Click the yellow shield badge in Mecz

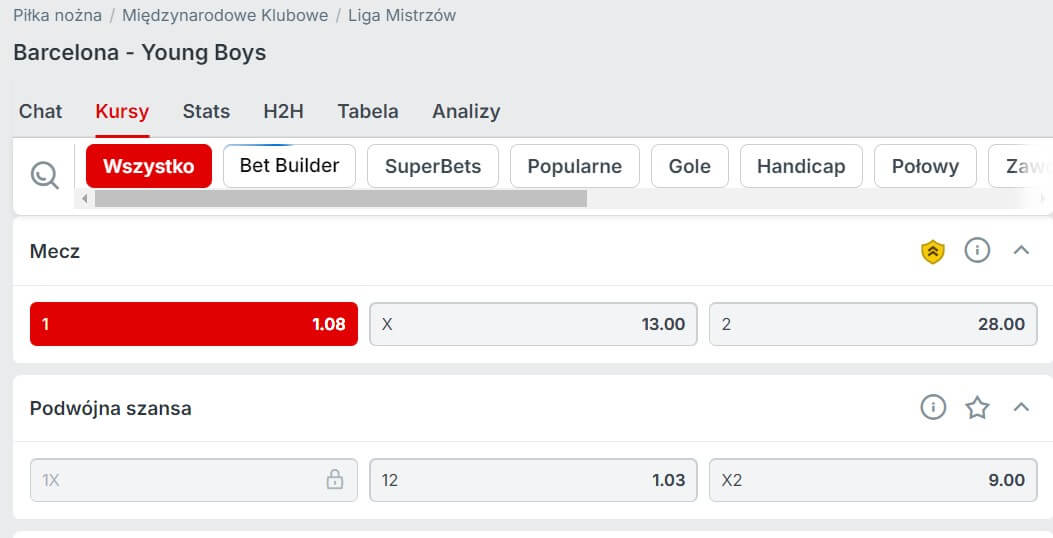933,252
